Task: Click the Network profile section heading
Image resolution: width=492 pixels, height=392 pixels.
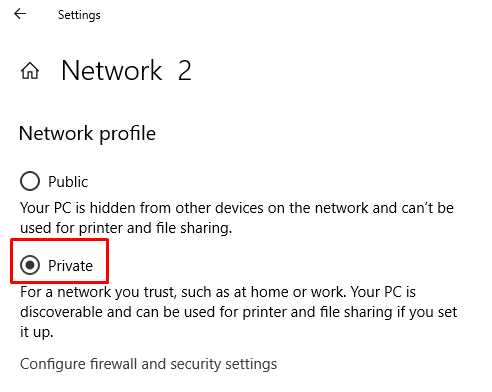Action: (87, 134)
